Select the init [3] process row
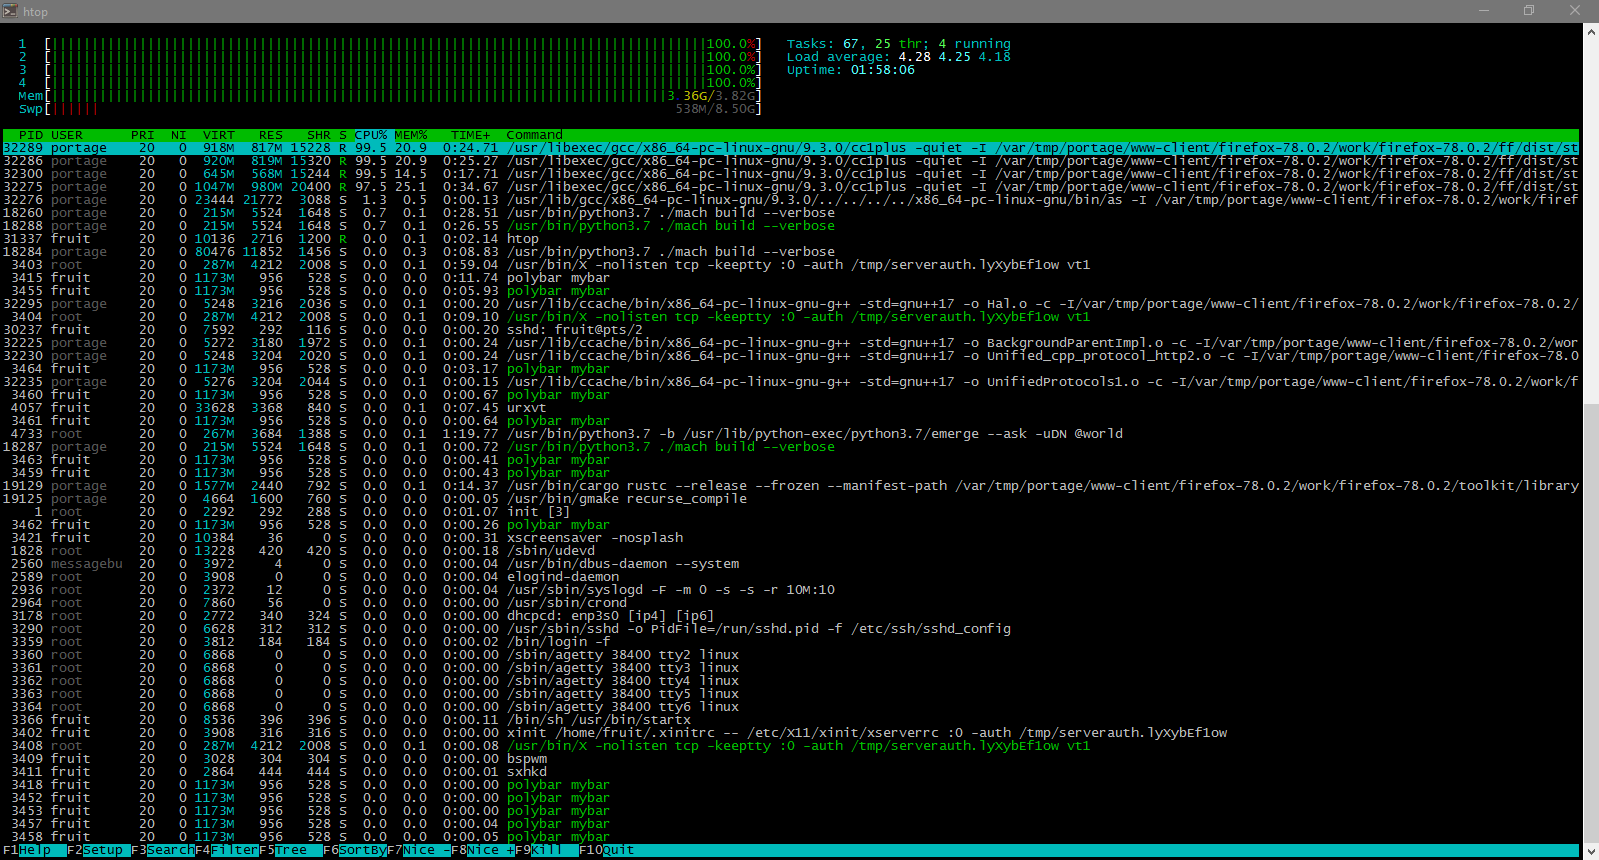Screen dimensions: 1599x860 click(791, 512)
